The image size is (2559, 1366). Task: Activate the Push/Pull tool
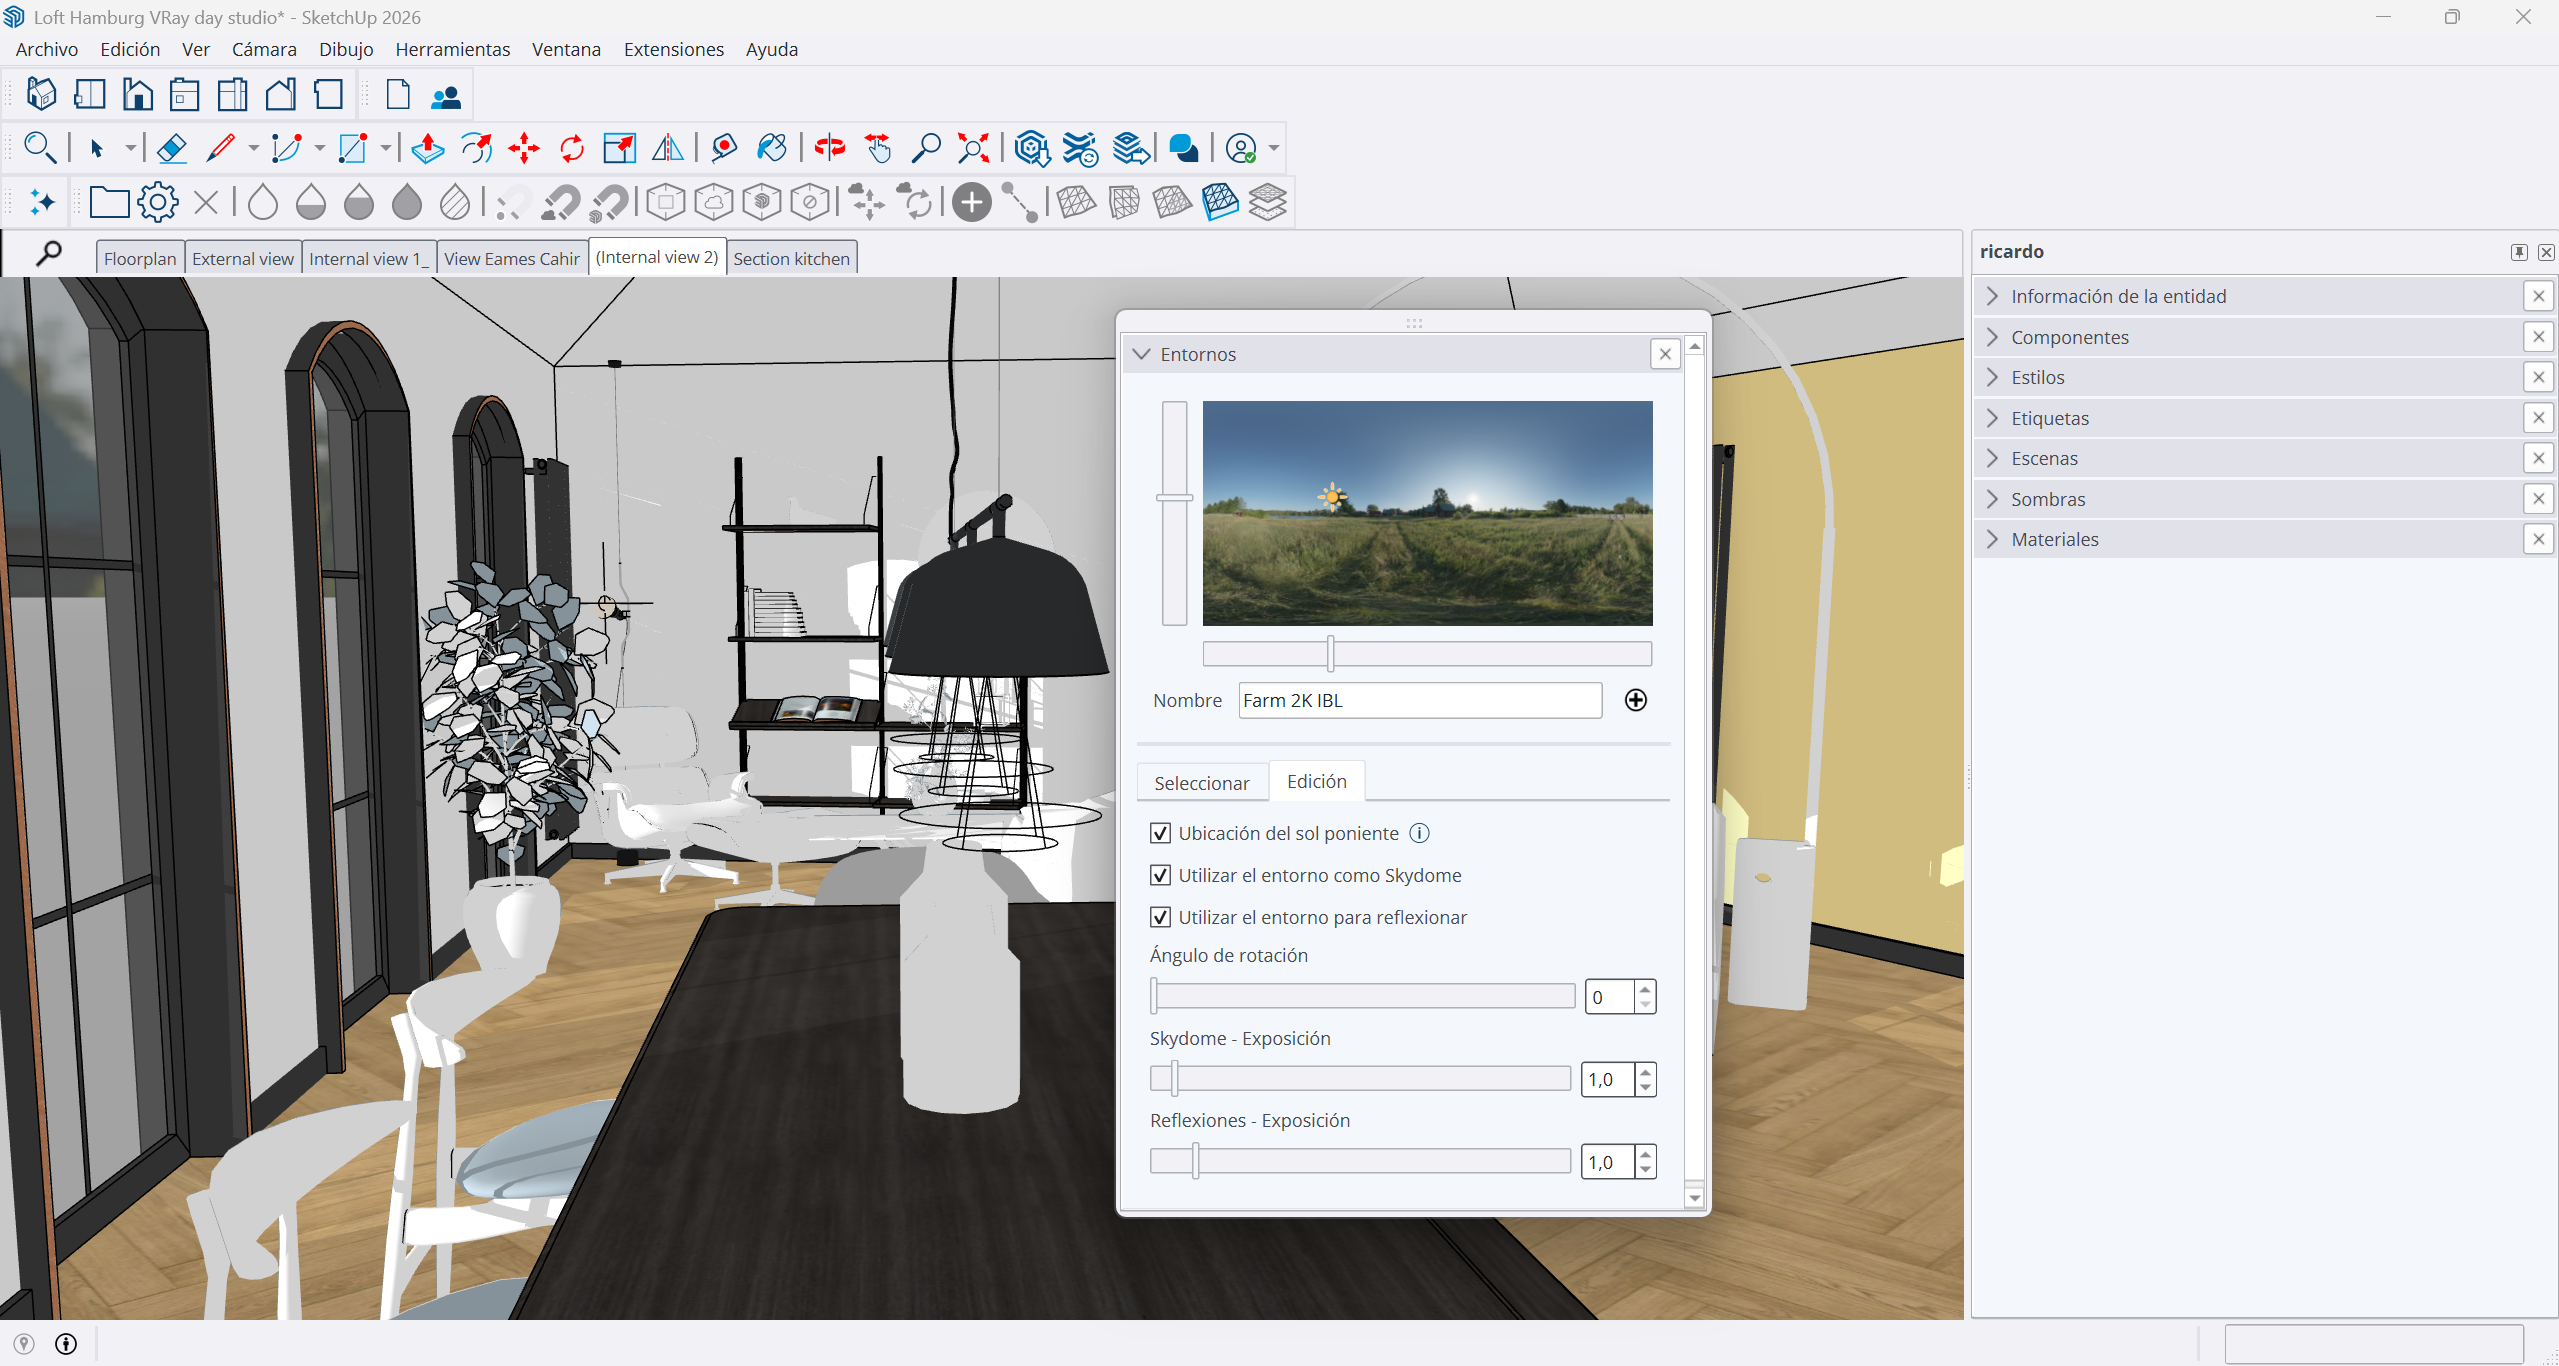coord(428,148)
